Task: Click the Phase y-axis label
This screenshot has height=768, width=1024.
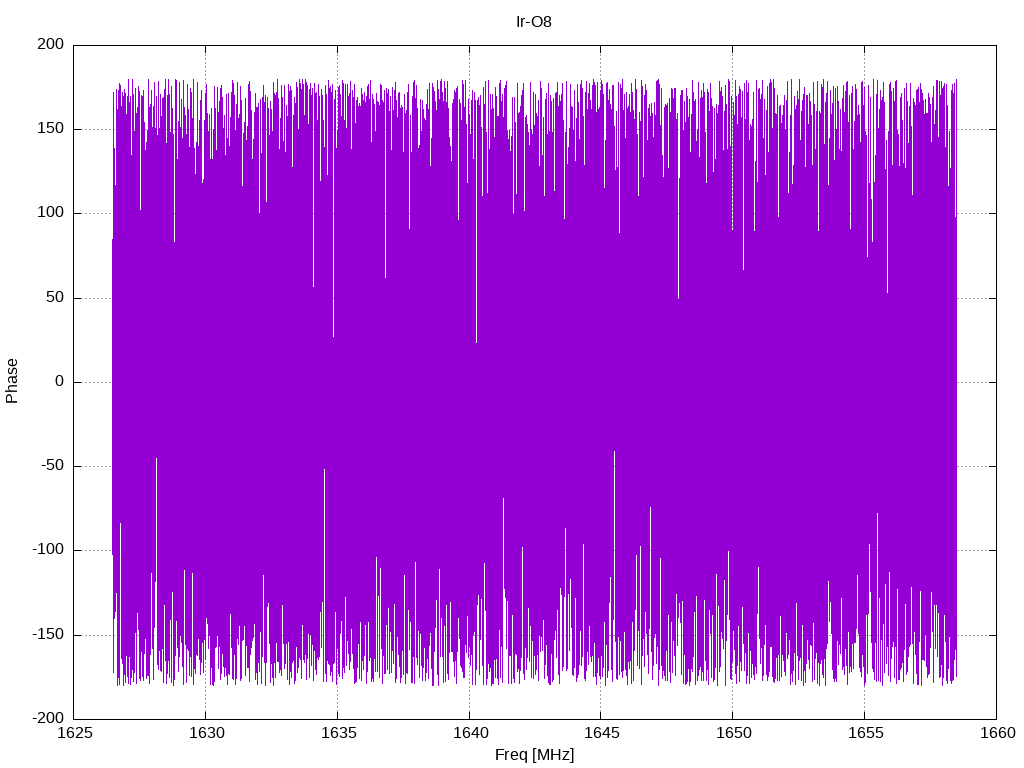Action: 12,381
